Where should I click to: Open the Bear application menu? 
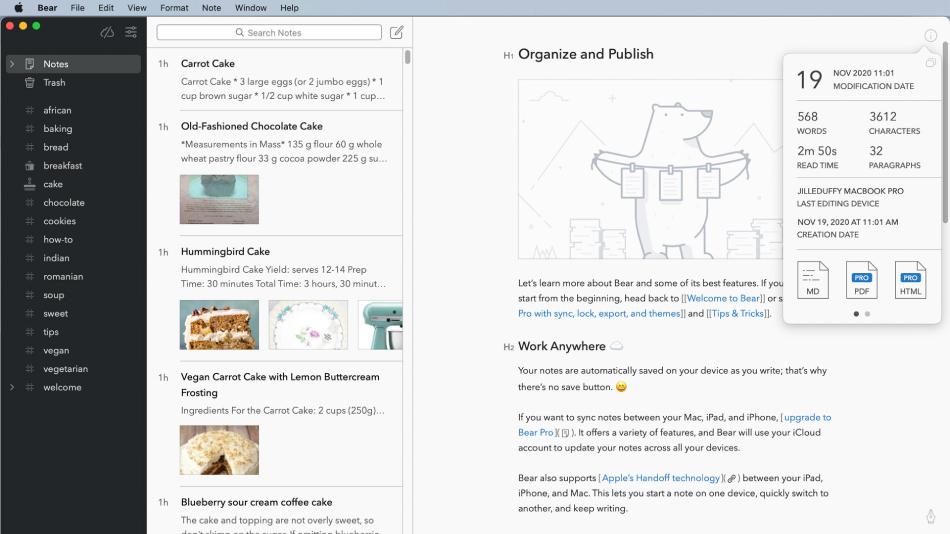(x=47, y=8)
